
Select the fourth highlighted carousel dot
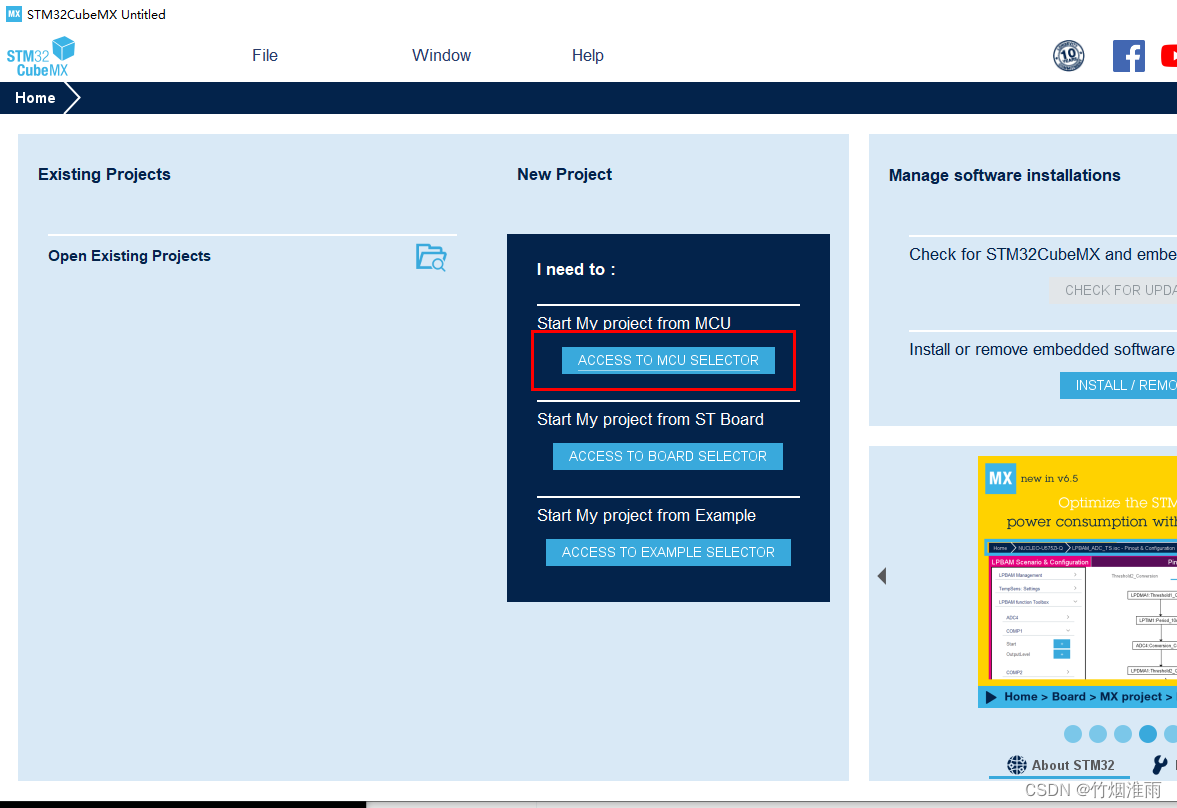pyautogui.click(x=1147, y=734)
